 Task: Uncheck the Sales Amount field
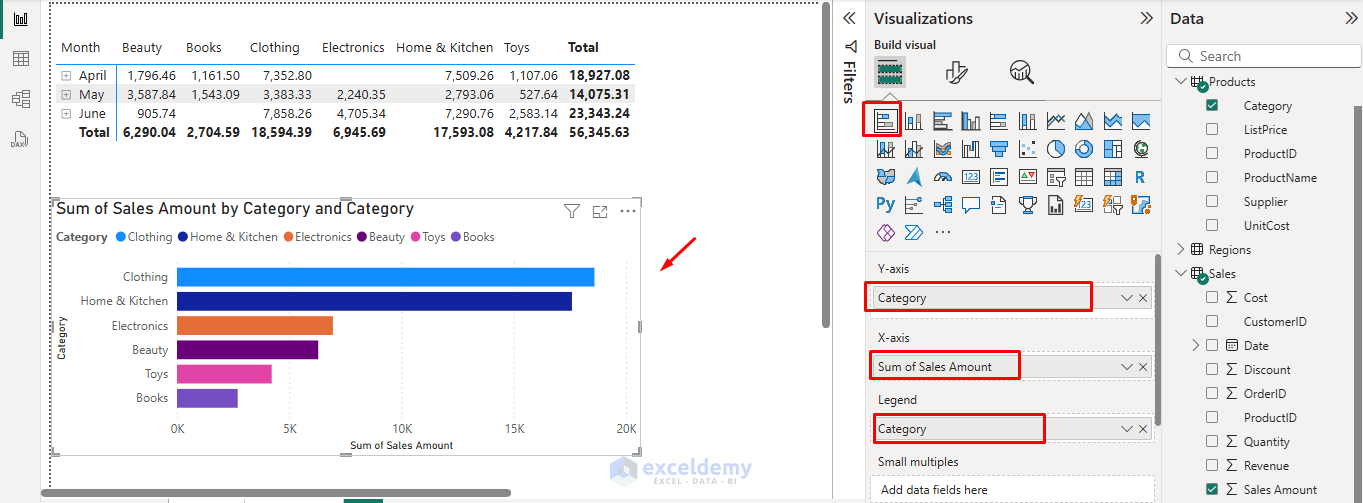pyautogui.click(x=1212, y=489)
